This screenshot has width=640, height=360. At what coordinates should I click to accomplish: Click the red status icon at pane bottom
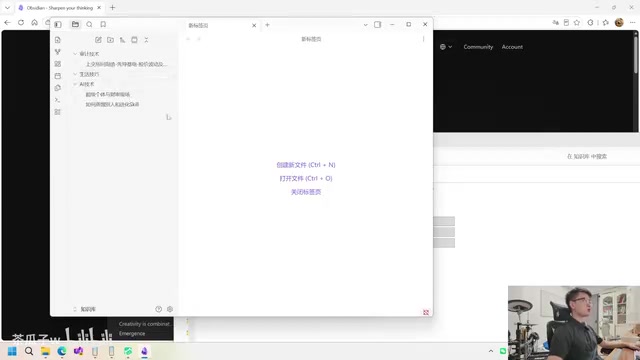click(426, 312)
